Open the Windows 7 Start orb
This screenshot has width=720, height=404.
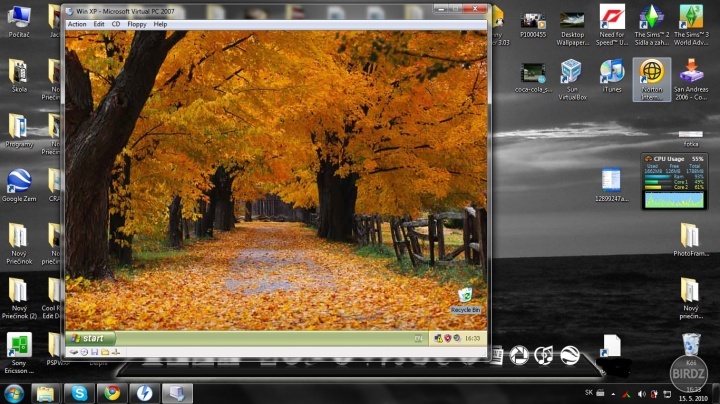[14, 393]
